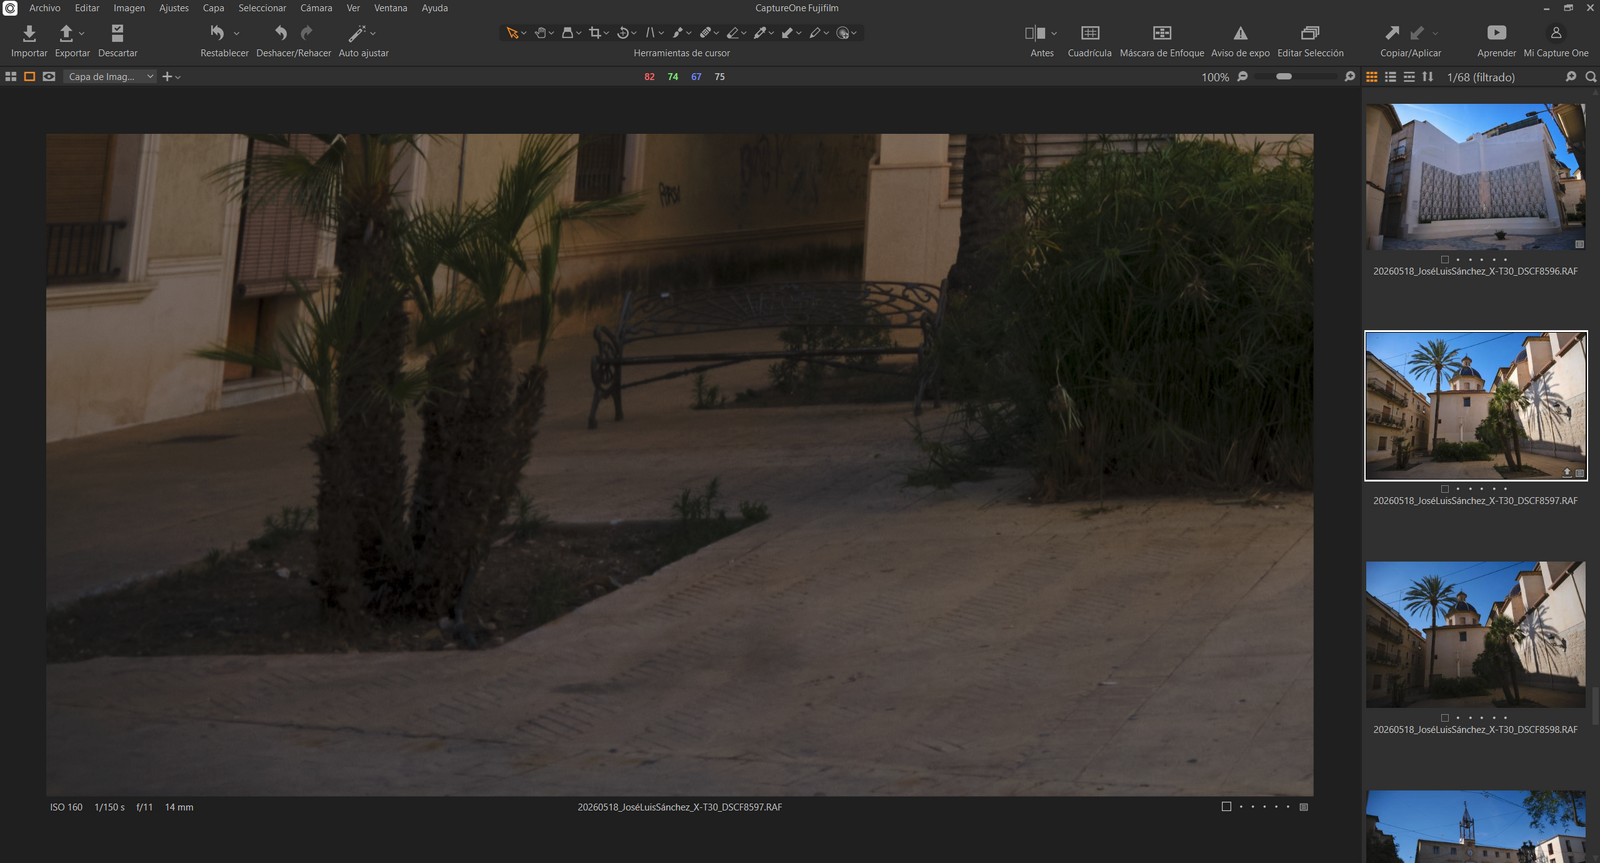
Task: Select the Draw Mask brush tool
Action: tap(677, 33)
